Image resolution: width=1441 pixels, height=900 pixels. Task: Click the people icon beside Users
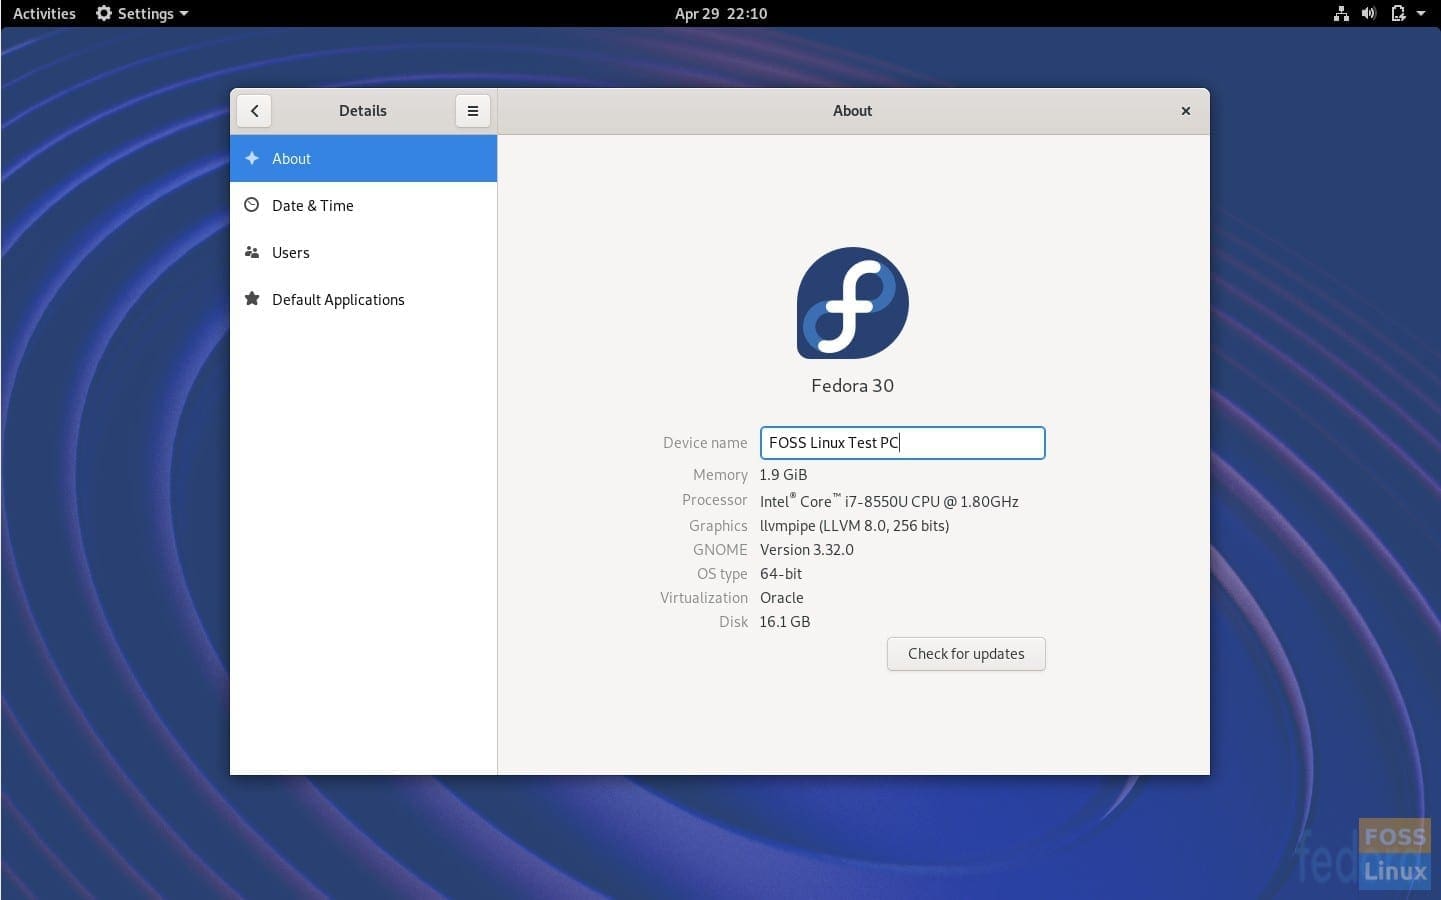[252, 252]
